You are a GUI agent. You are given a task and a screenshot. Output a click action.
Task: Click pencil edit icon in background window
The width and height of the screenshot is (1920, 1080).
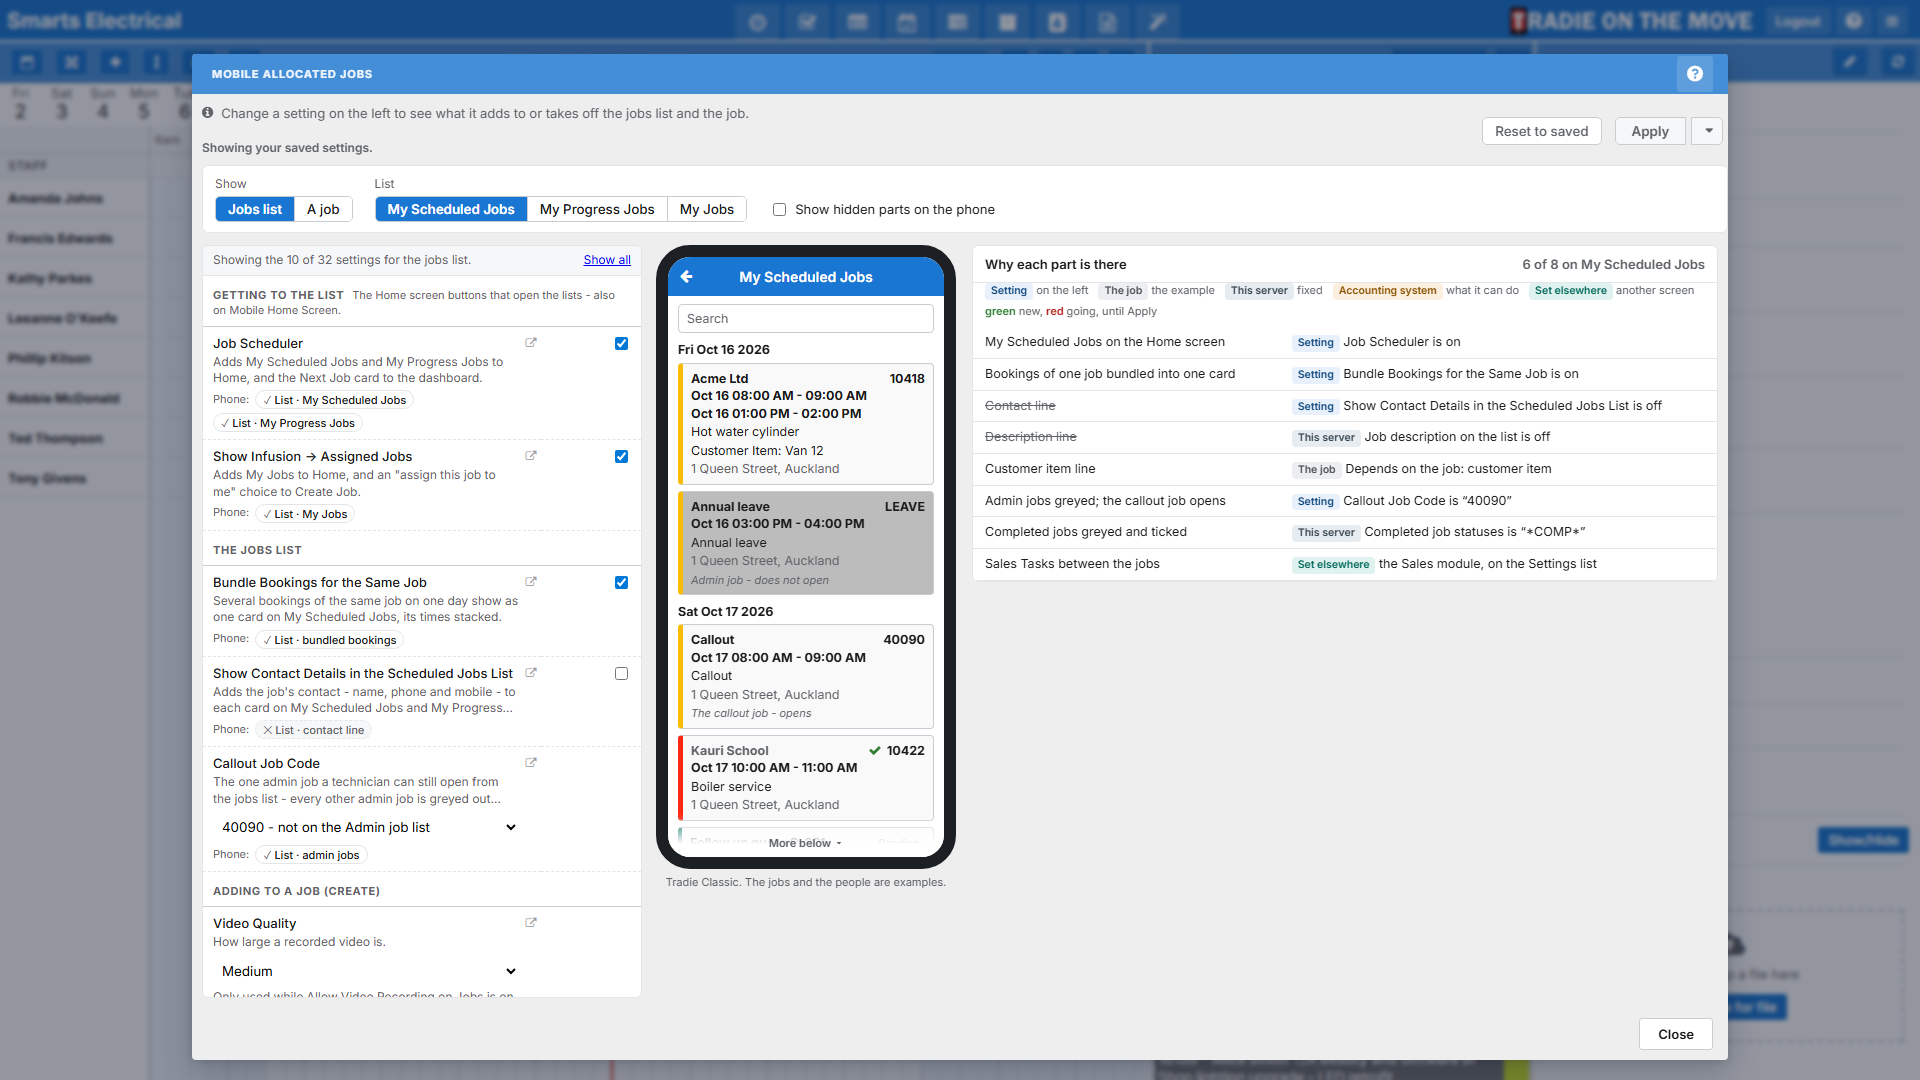[x=1850, y=62]
